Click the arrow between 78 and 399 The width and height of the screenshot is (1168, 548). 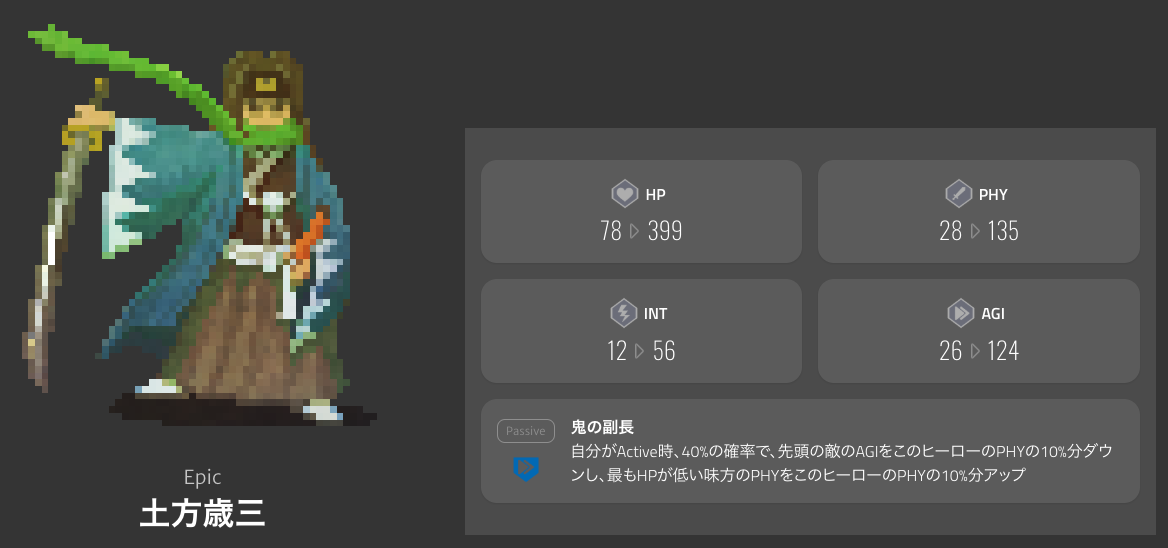point(635,232)
